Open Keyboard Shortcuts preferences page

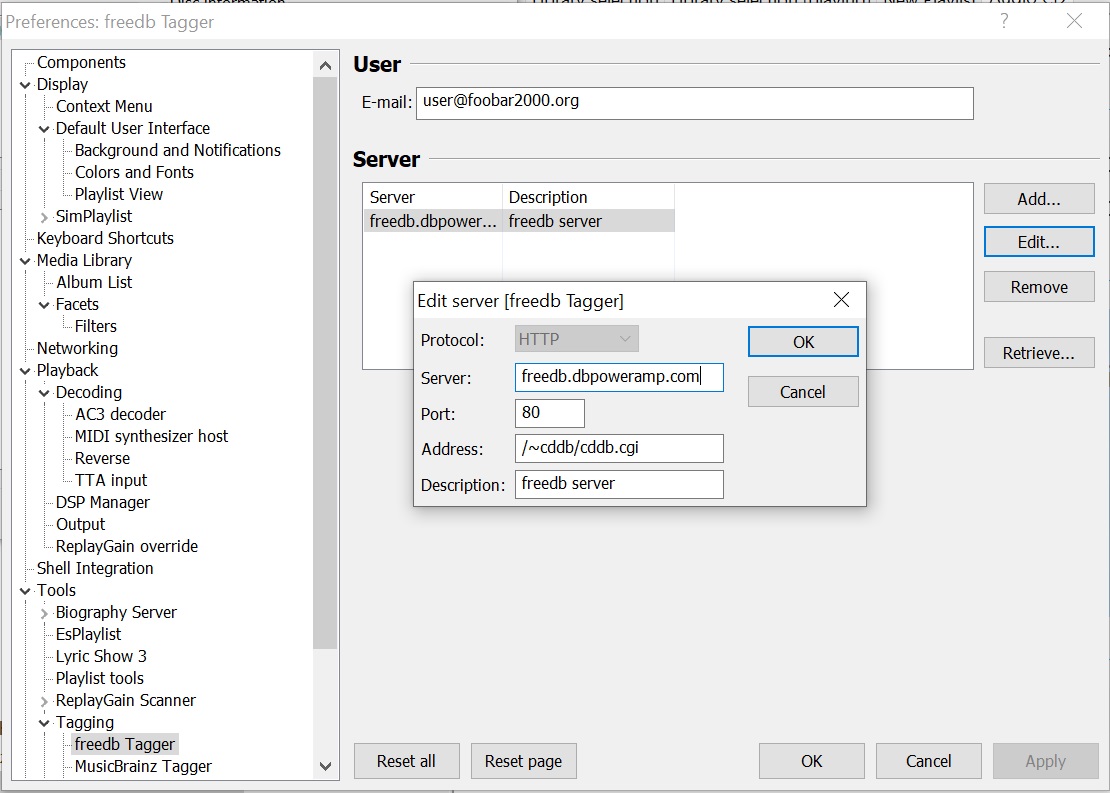(105, 238)
